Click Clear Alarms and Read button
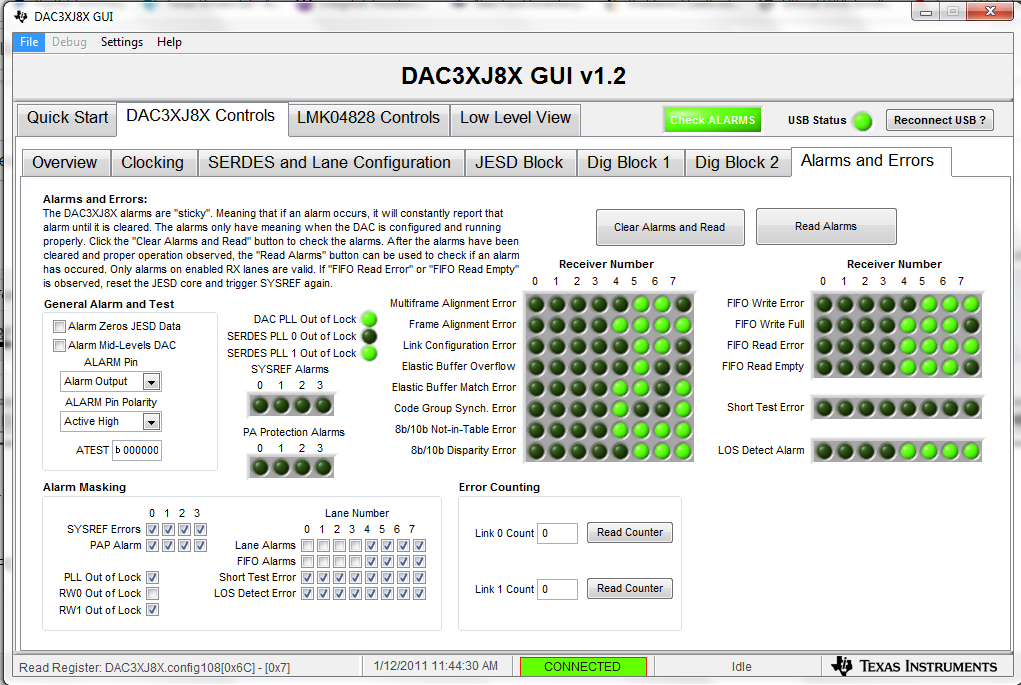Image resolution: width=1021 pixels, height=685 pixels. tap(669, 227)
